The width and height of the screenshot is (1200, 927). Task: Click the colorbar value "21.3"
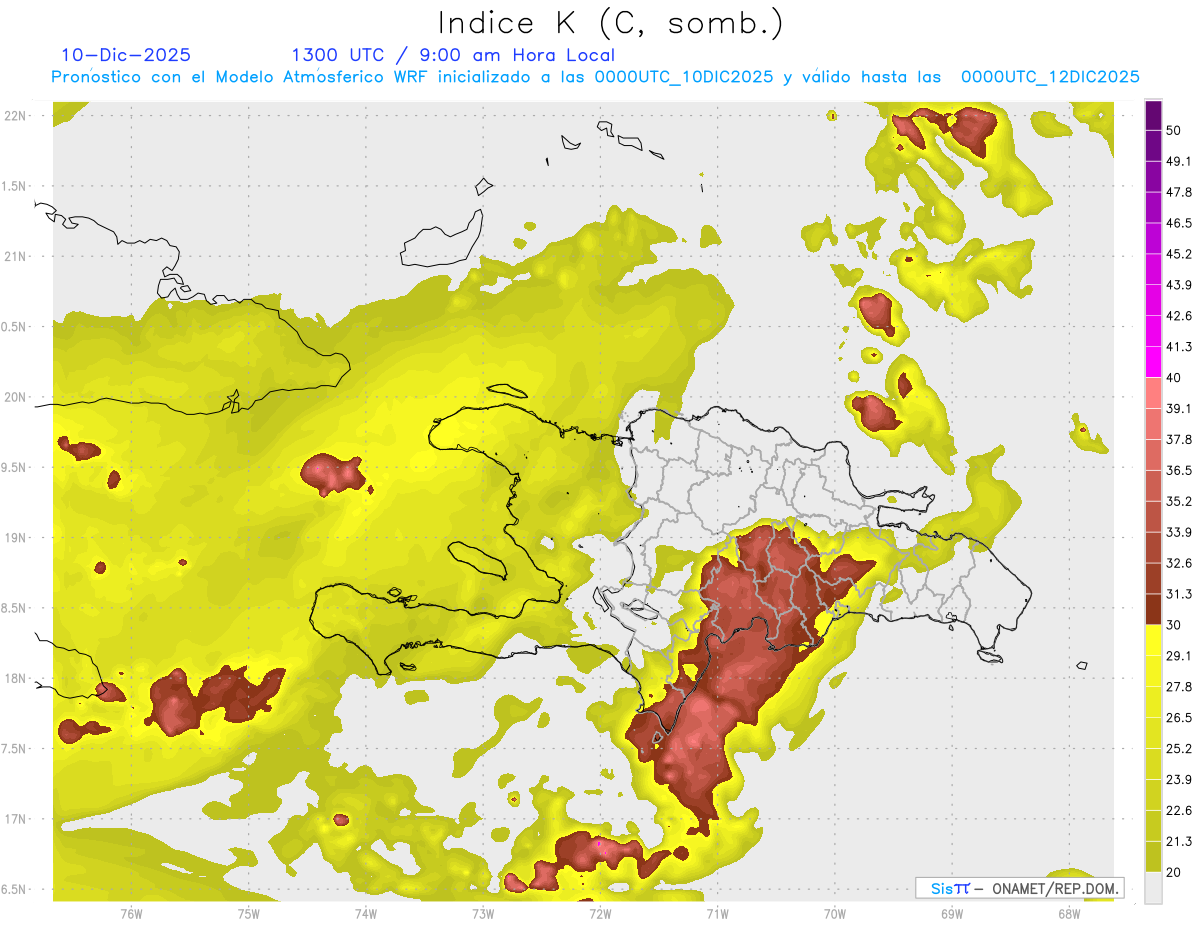click(1180, 841)
